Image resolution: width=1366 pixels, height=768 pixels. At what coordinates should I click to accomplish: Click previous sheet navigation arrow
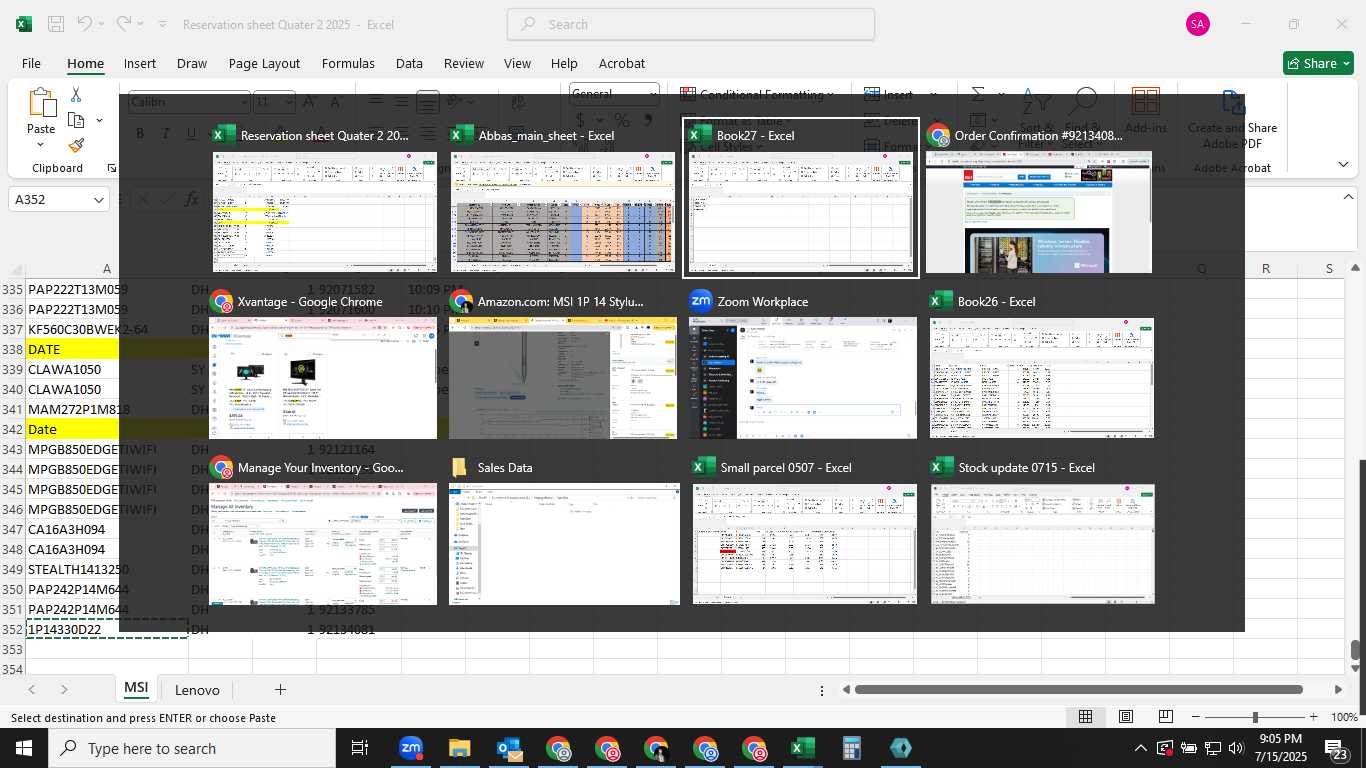coord(32,689)
